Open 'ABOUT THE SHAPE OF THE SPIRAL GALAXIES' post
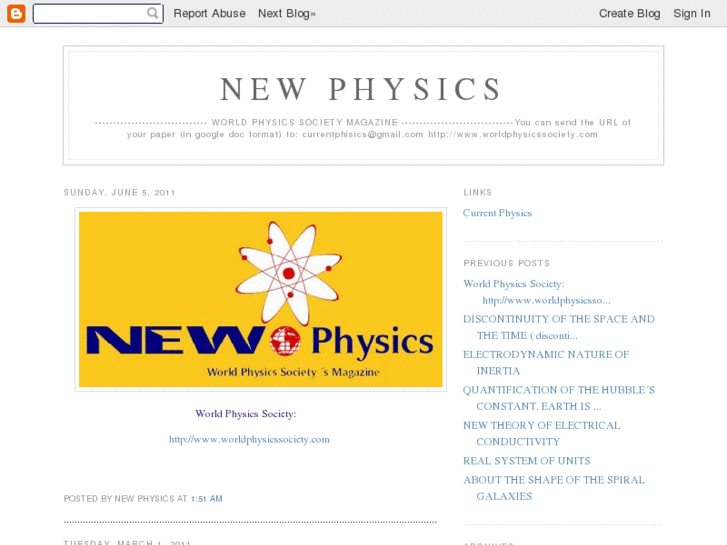Viewport: 727px width, 545px height. tap(554, 488)
